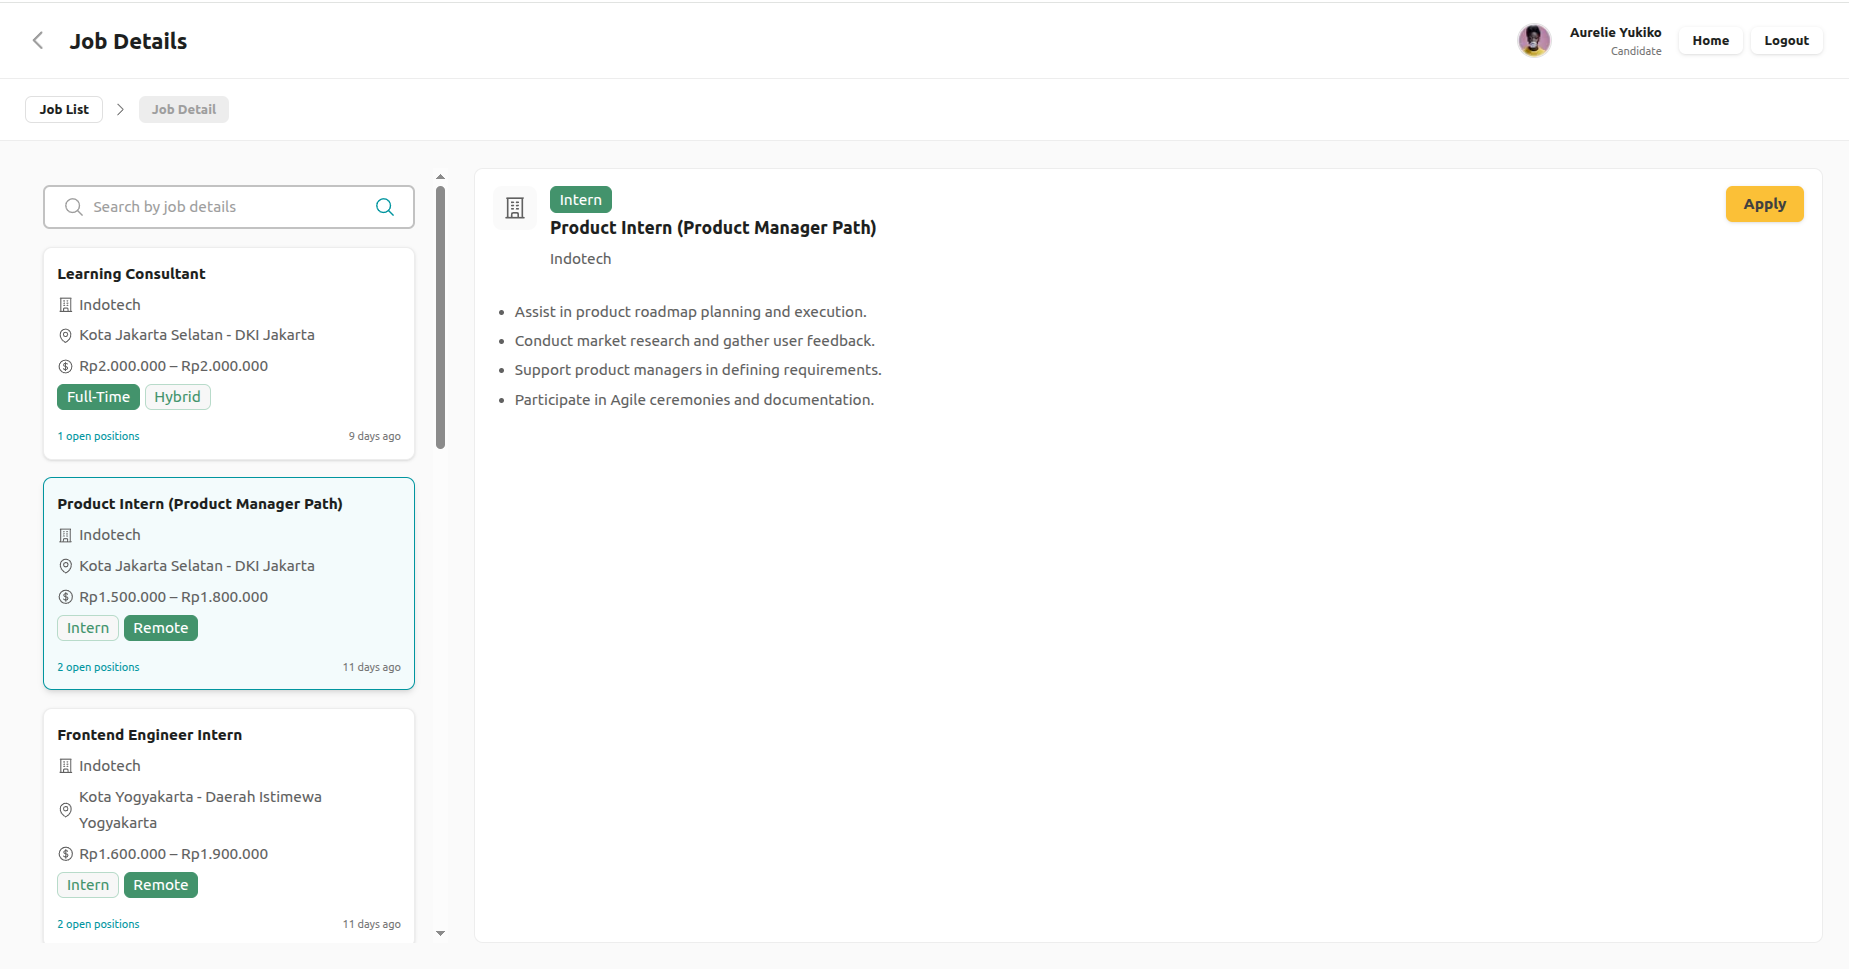Open the Home menu item

point(1710,40)
